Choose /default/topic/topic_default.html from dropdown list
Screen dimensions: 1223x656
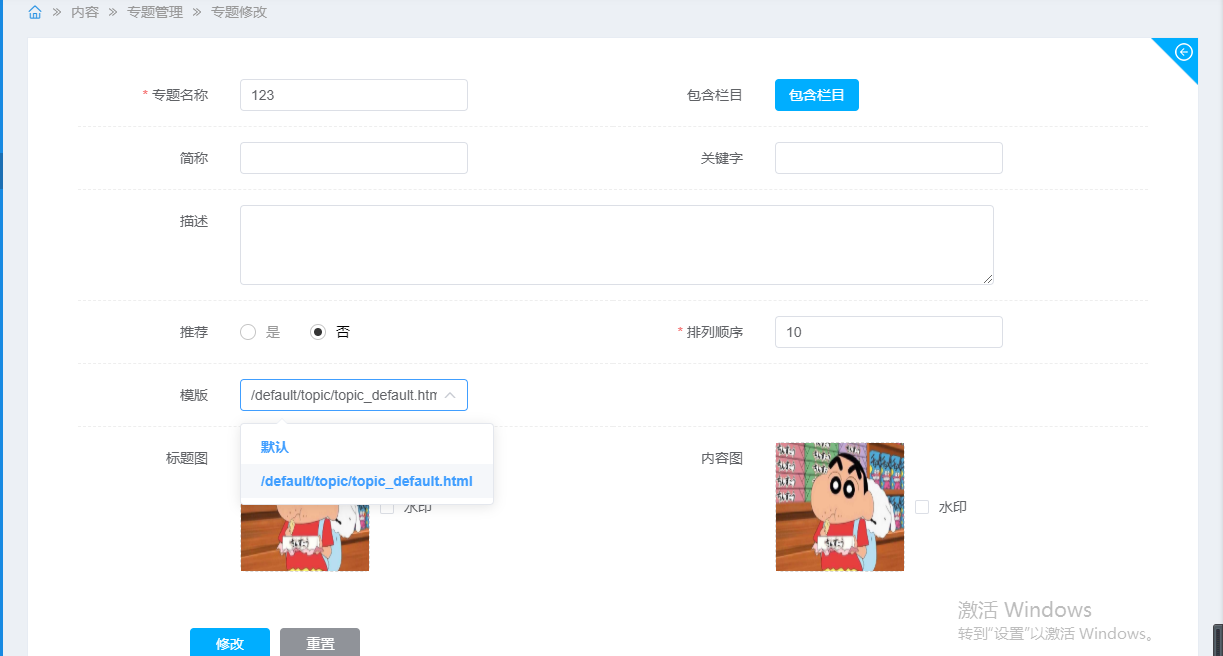(366, 481)
